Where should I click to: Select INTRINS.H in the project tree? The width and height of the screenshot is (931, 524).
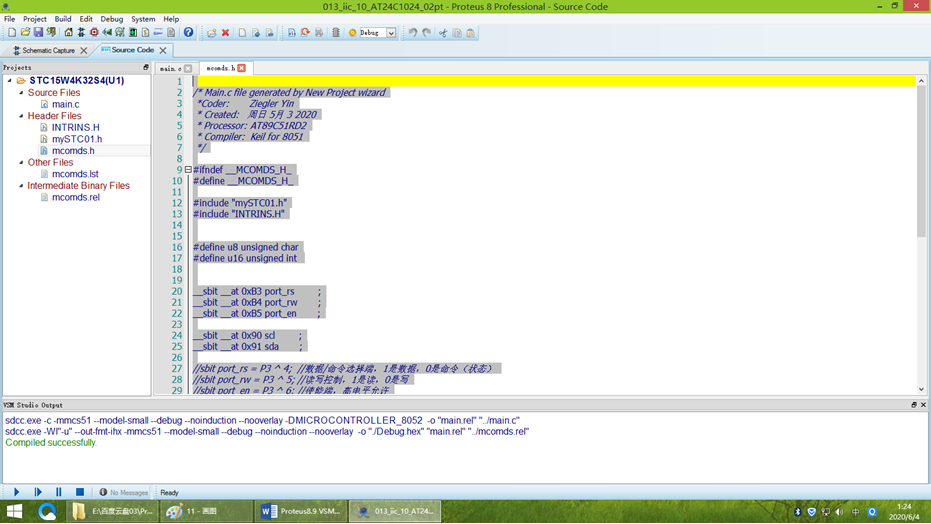point(75,127)
